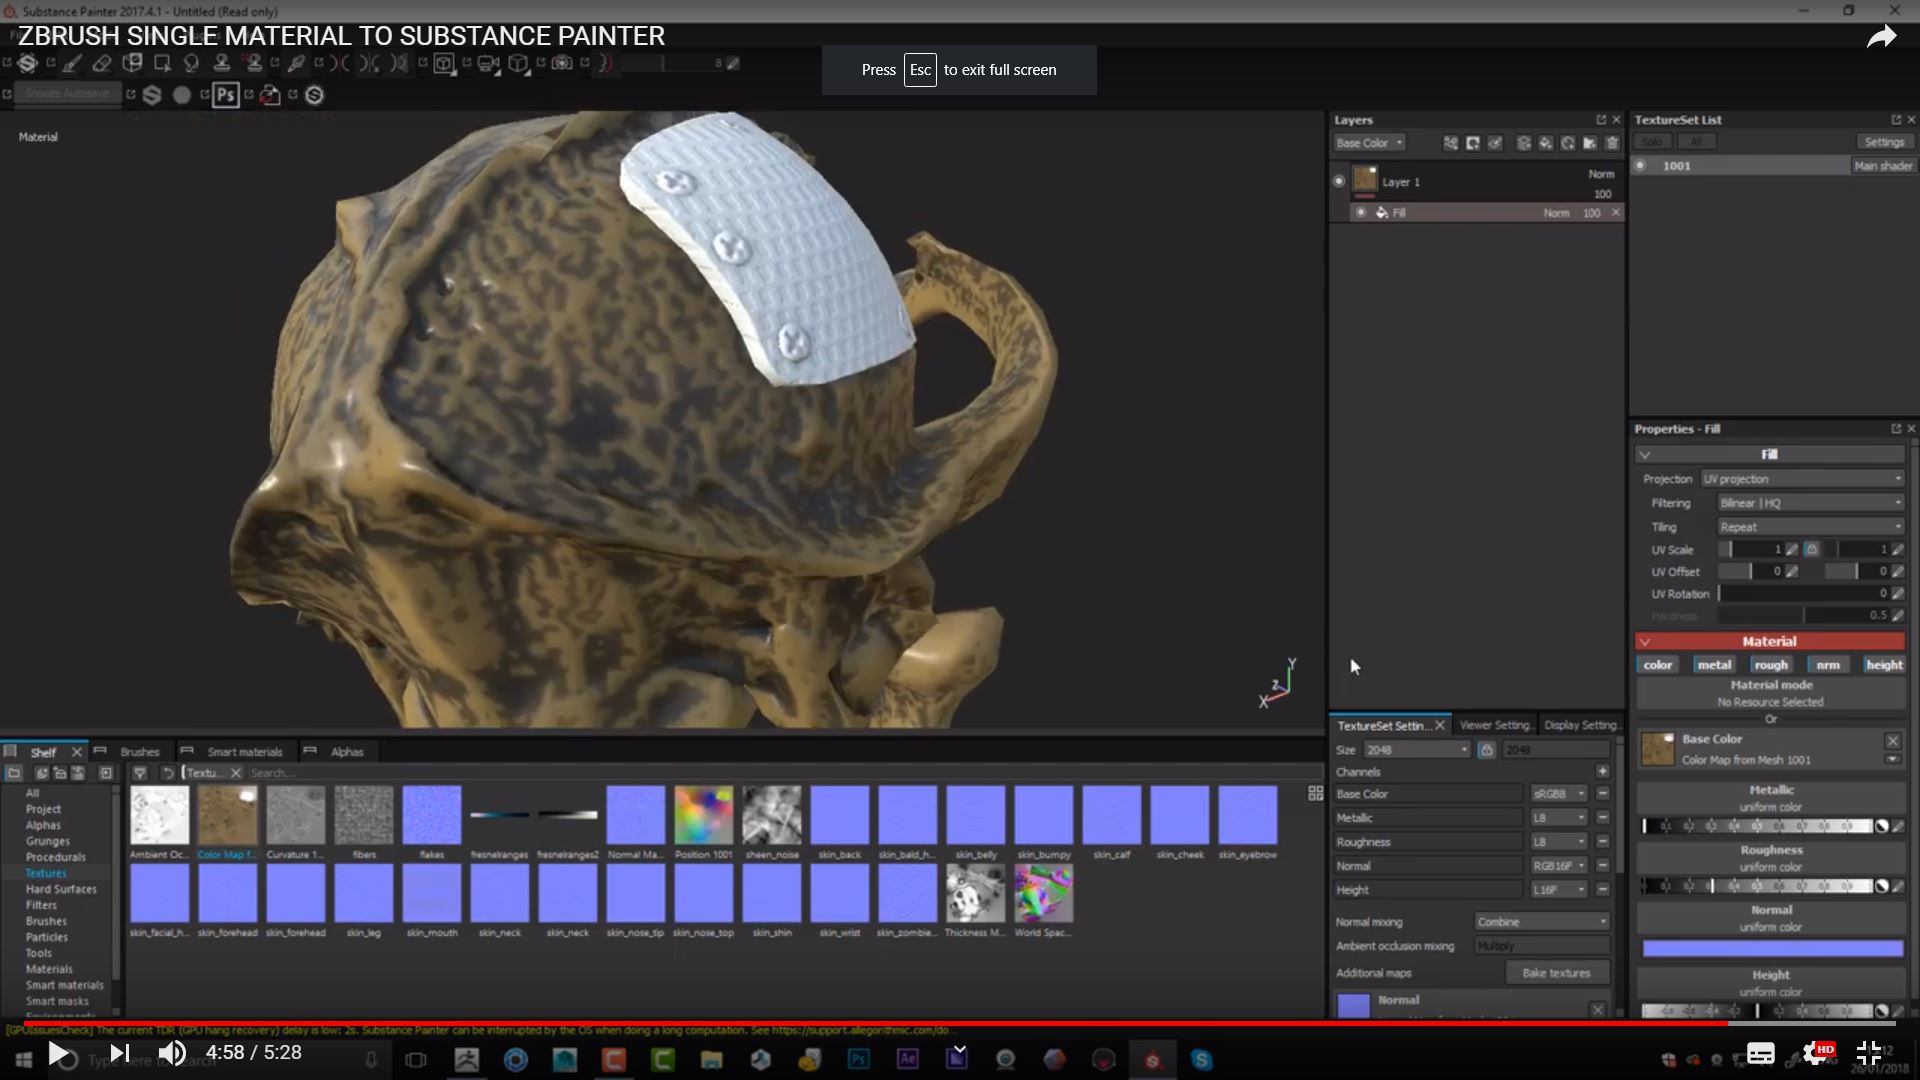Screen dimensions: 1920x1080
Task: Toggle Layer 1 visibility
Action: pos(1339,181)
